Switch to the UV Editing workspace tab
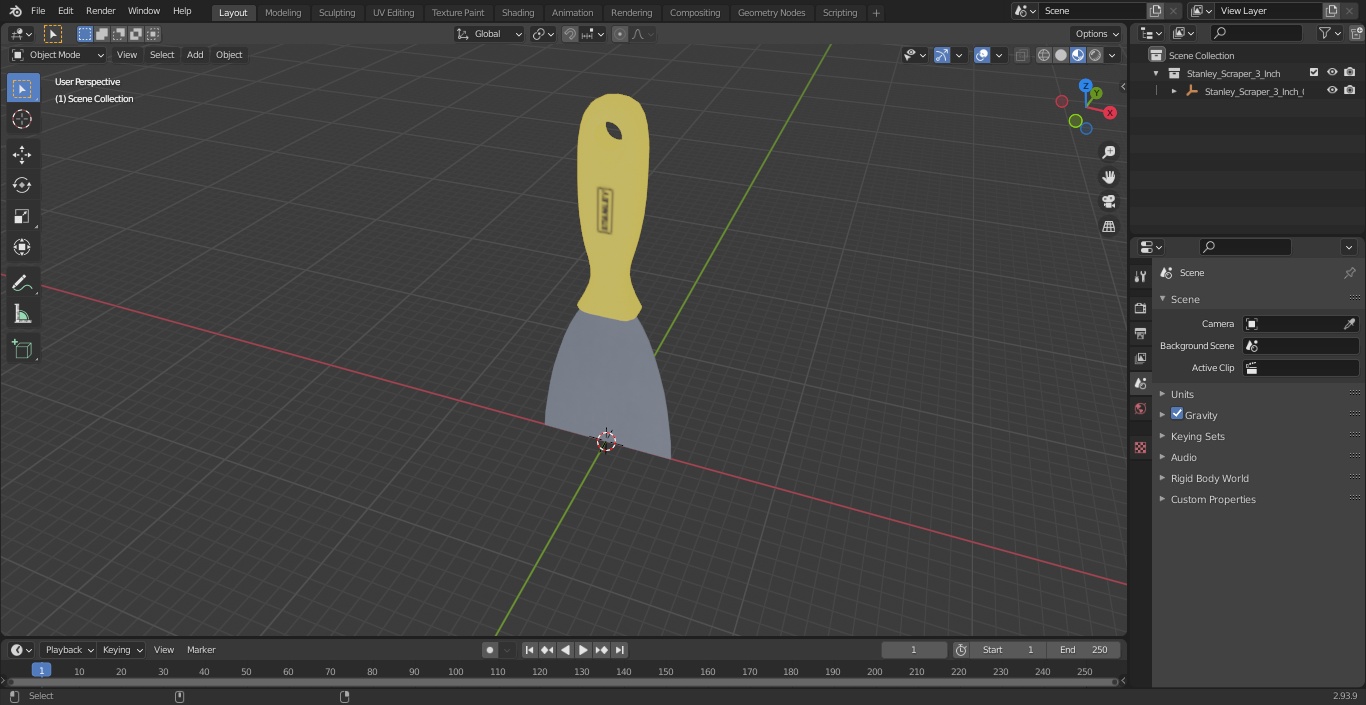Viewport: 1366px width, 705px height. [x=393, y=13]
